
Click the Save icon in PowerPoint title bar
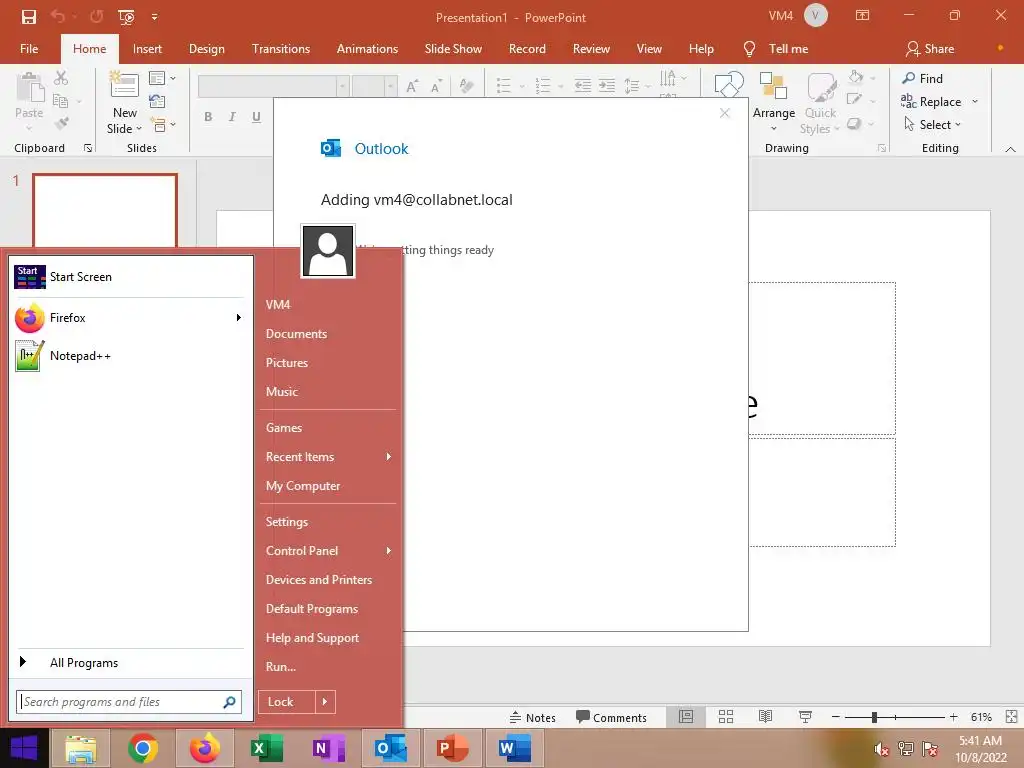point(29,17)
